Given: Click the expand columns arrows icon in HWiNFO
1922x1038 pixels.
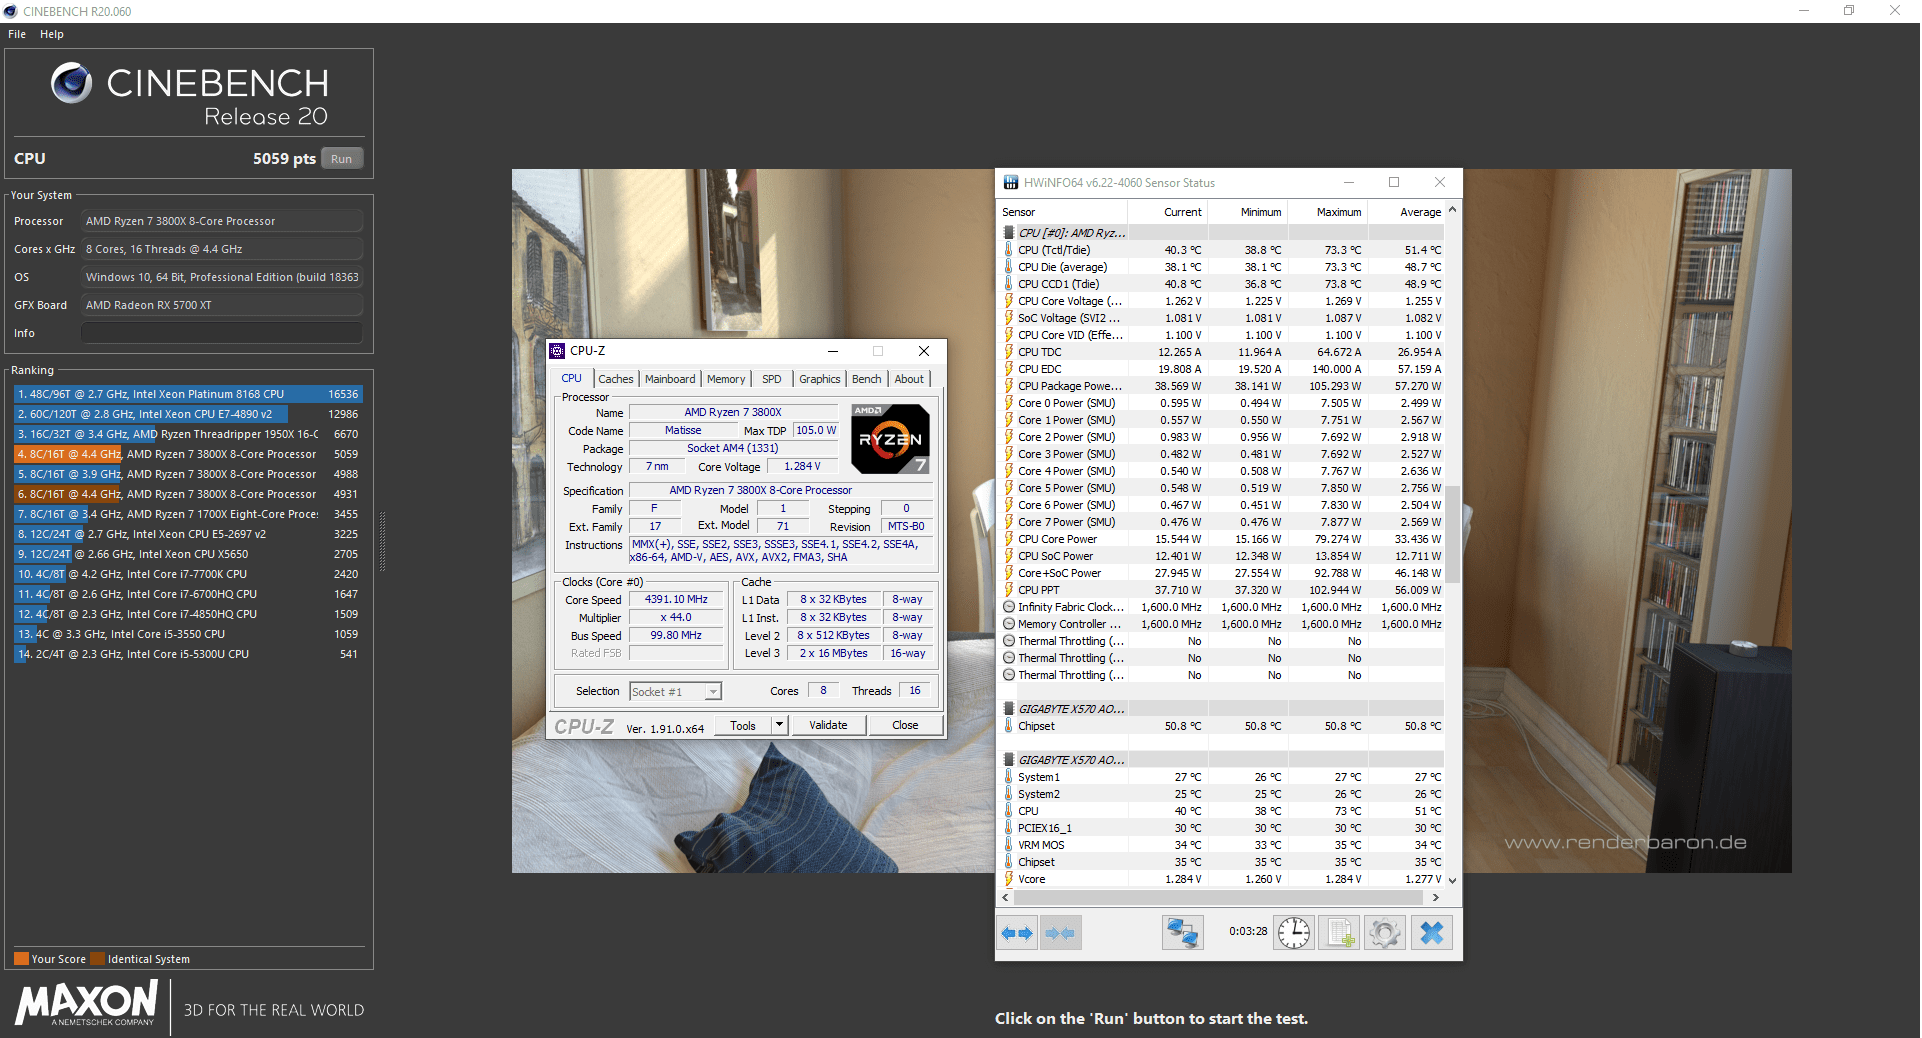Looking at the screenshot, I should (1017, 933).
